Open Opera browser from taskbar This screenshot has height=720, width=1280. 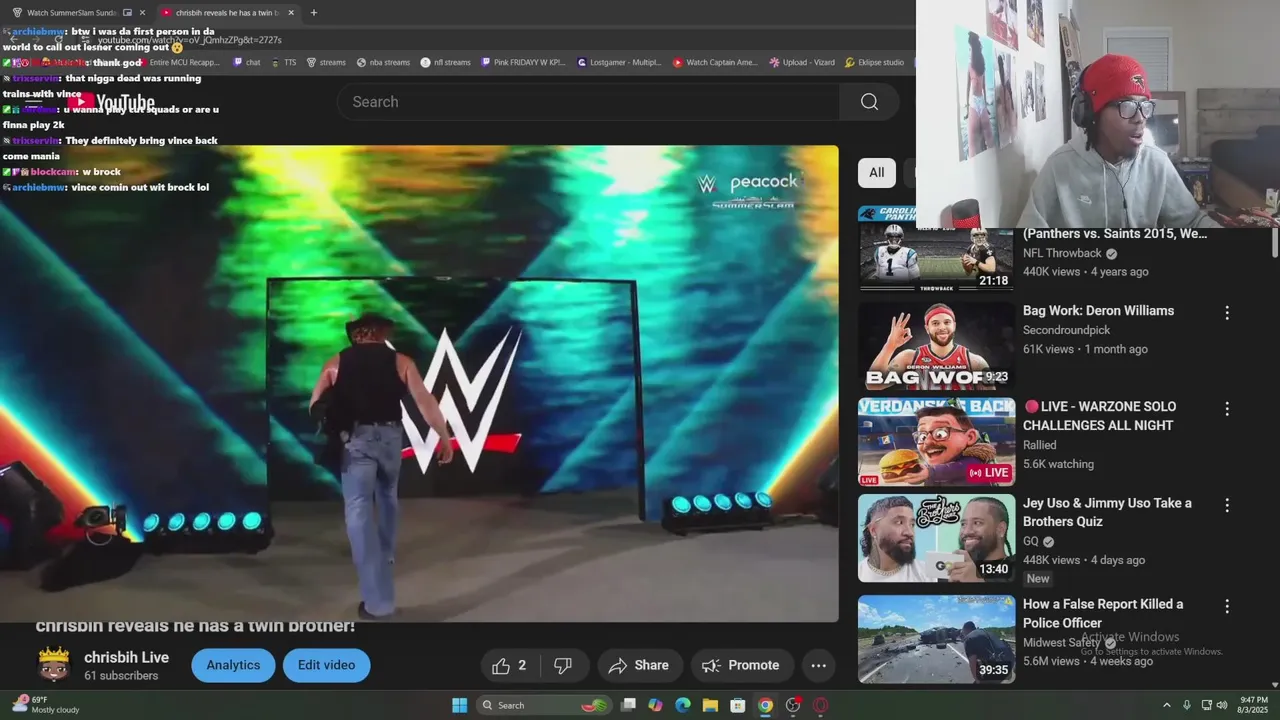coord(820,705)
